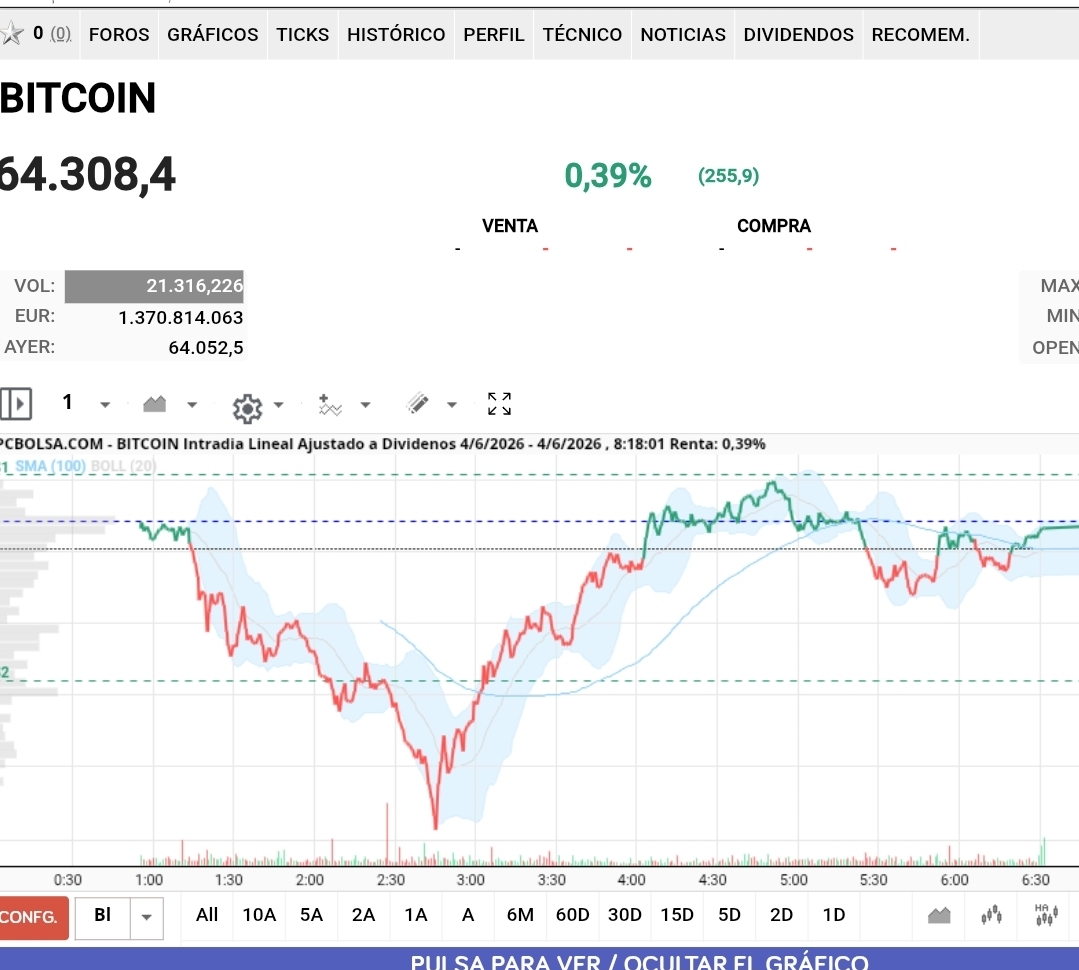Click the VOL value 21.316,226
This screenshot has width=1079, height=970.
pyautogui.click(x=195, y=286)
